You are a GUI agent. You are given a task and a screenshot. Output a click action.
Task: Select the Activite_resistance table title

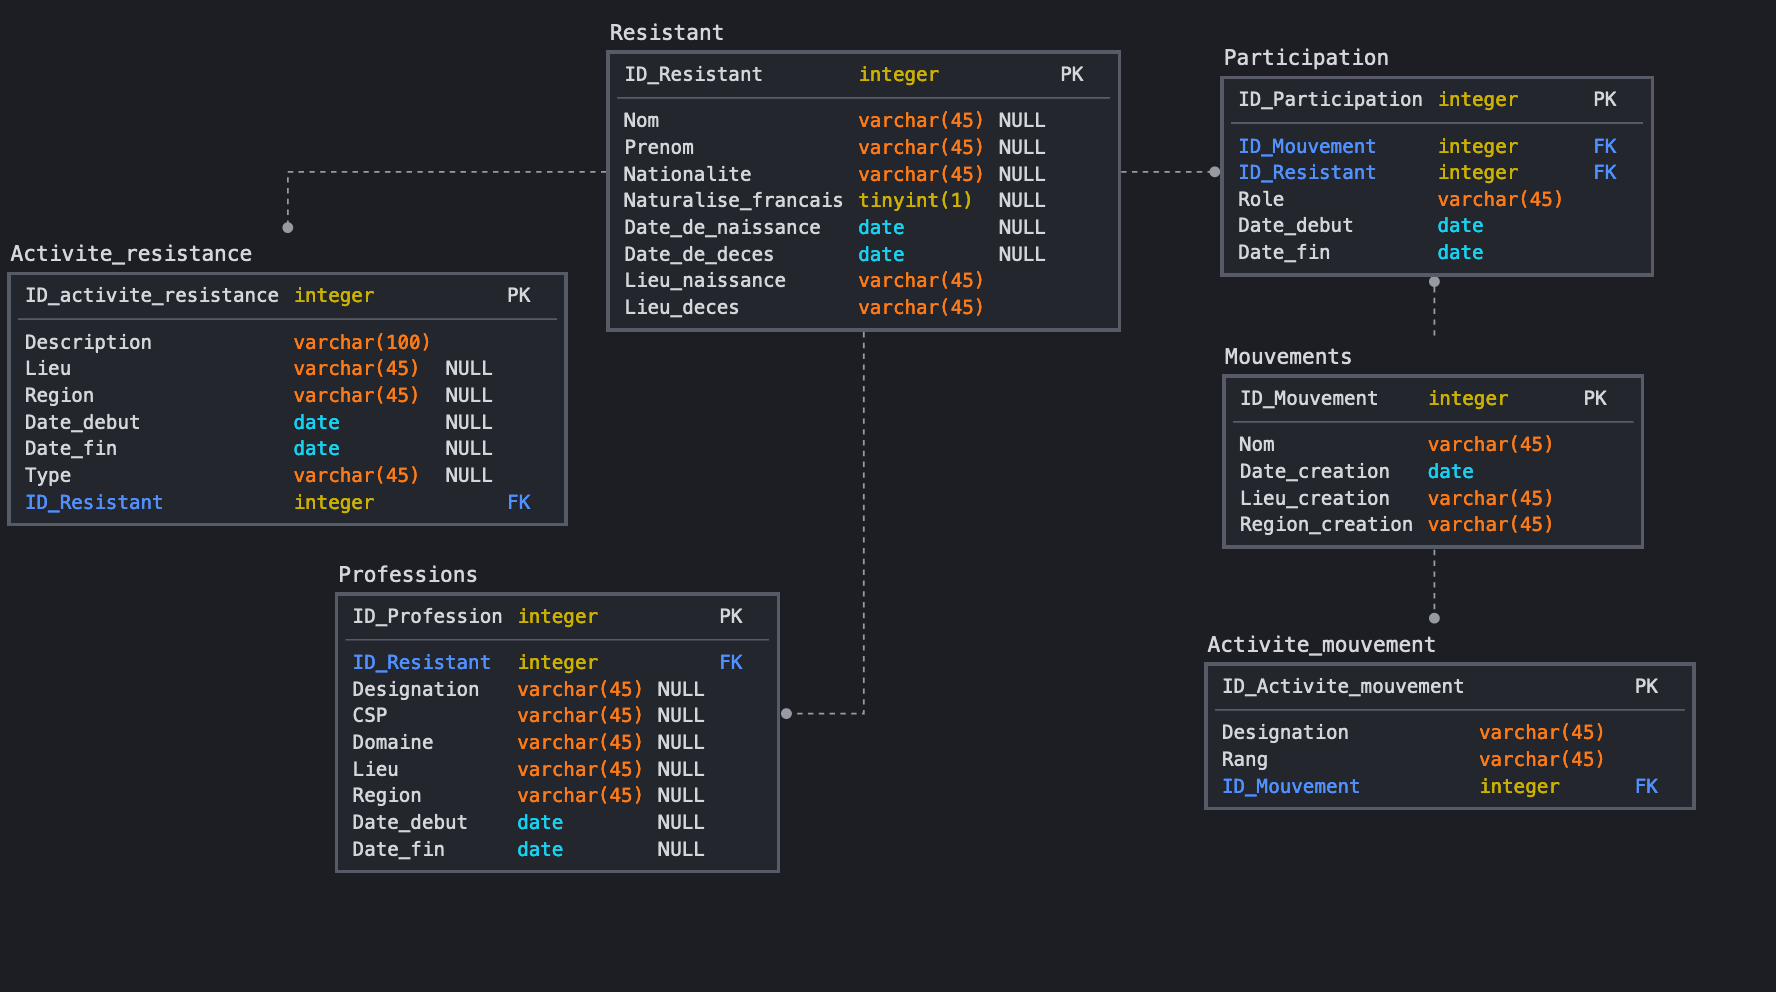[x=131, y=253]
